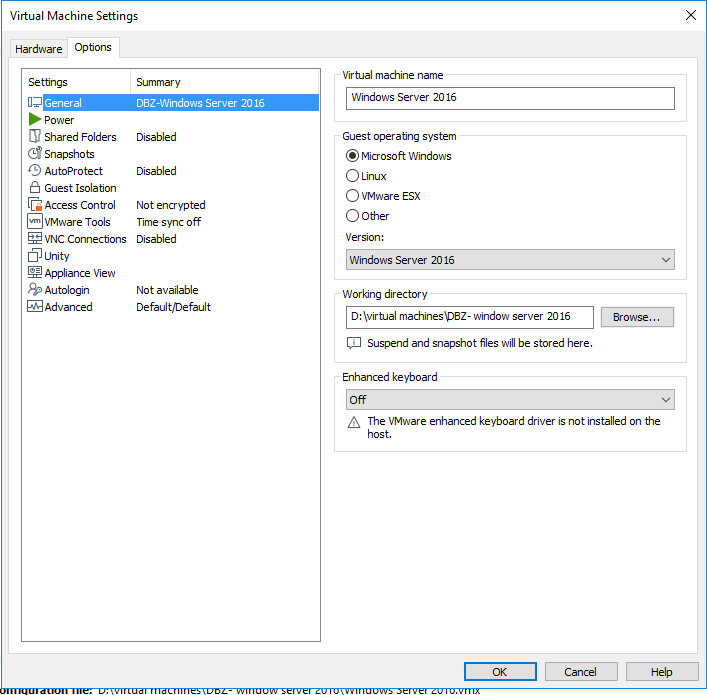The width and height of the screenshot is (707, 695).
Task: Close the Virtual Machine Settings window
Action: click(691, 15)
